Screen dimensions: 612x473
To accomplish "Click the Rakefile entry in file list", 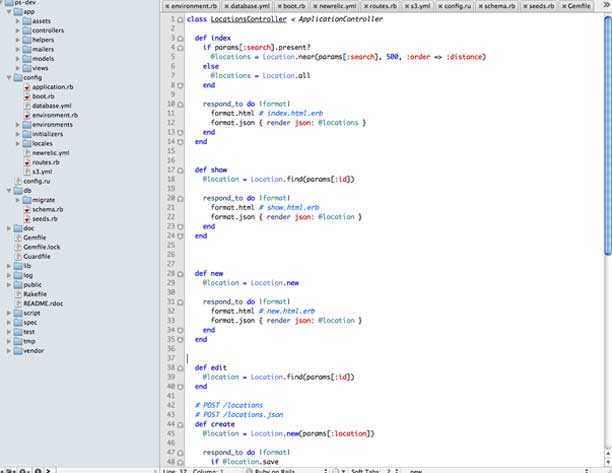I will (x=35, y=294).
